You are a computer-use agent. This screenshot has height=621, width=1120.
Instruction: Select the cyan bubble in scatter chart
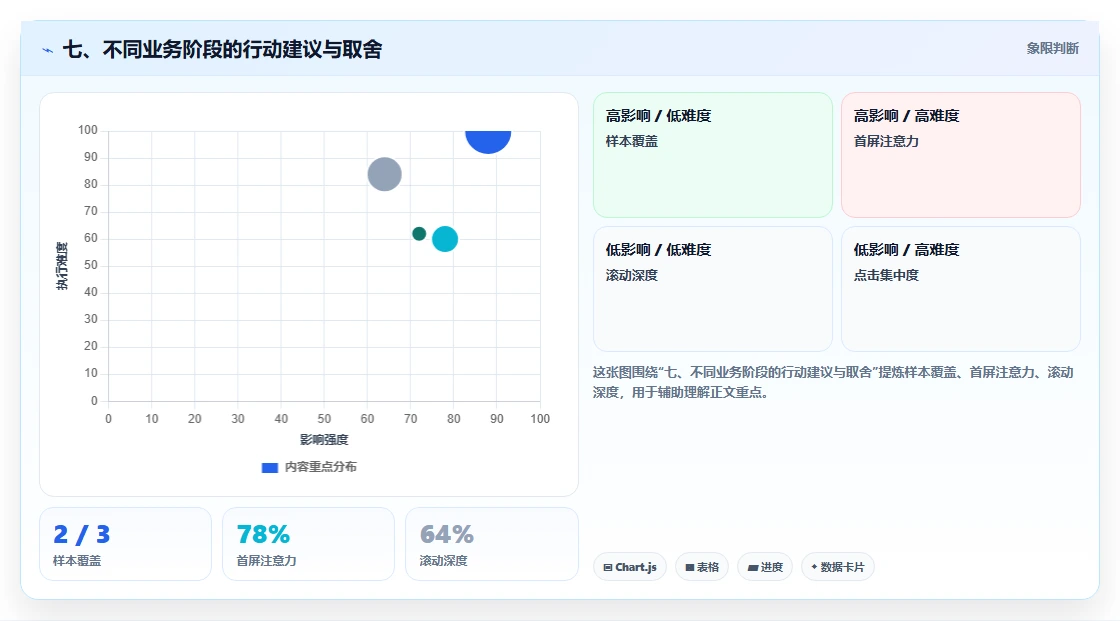(x=444, y=239)
